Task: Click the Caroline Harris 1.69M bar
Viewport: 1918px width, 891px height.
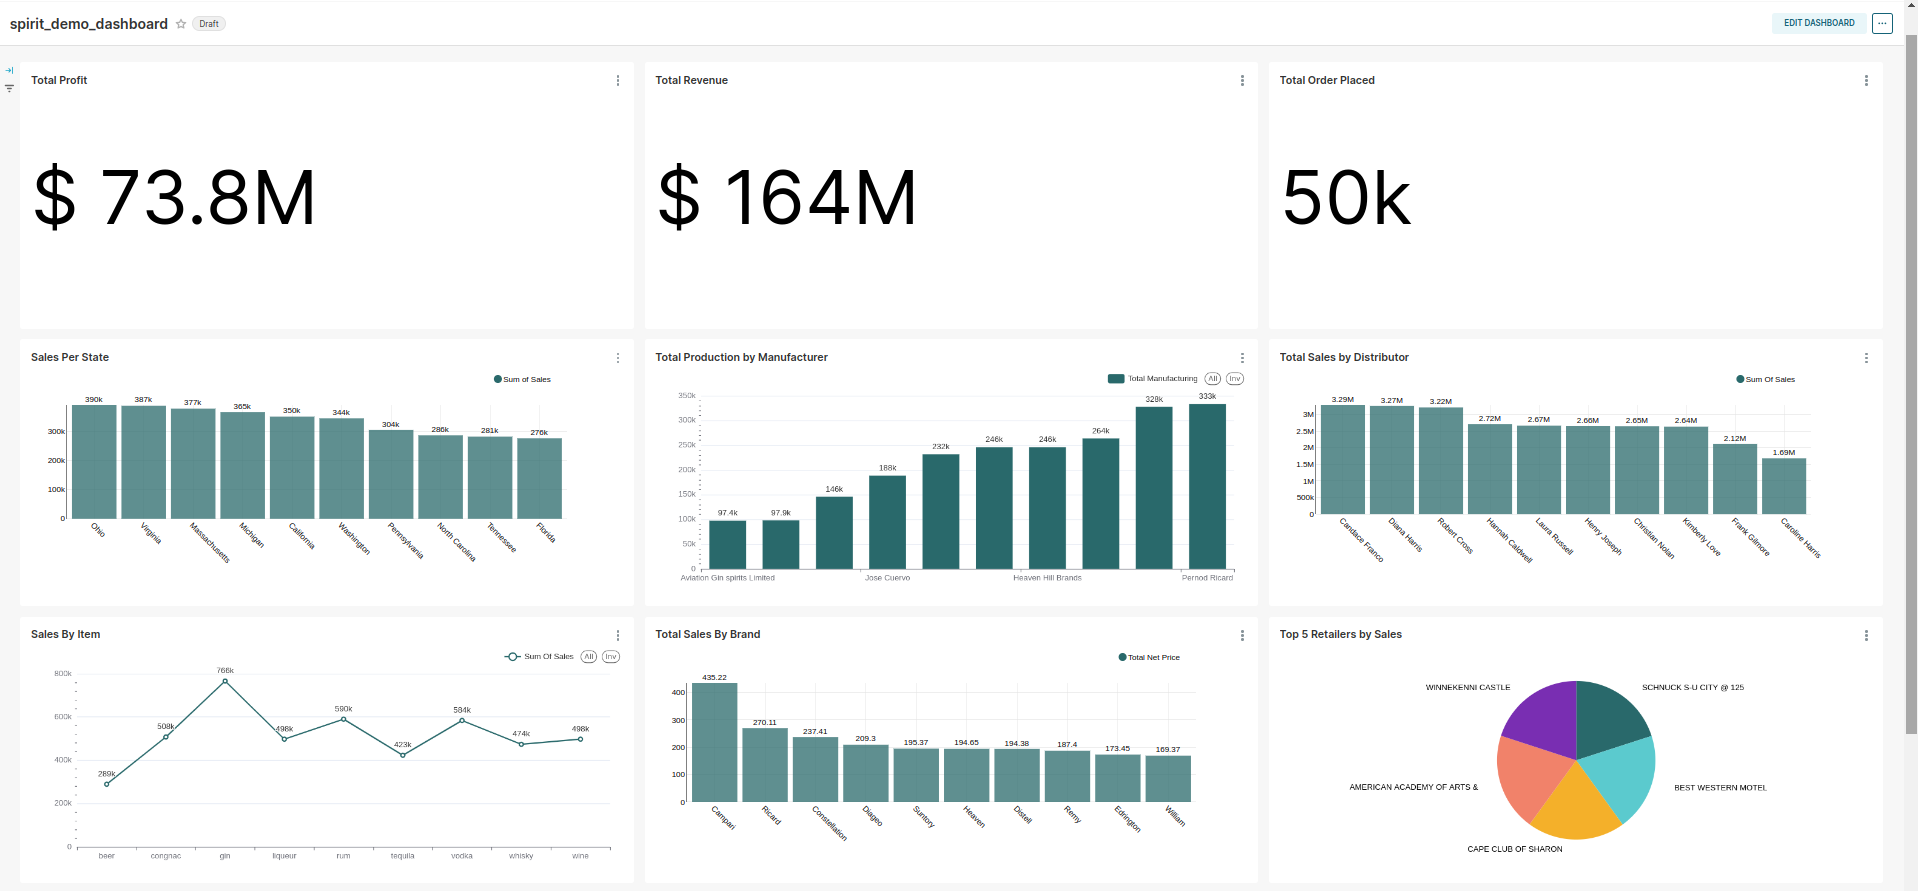Action: point(1784,487)
